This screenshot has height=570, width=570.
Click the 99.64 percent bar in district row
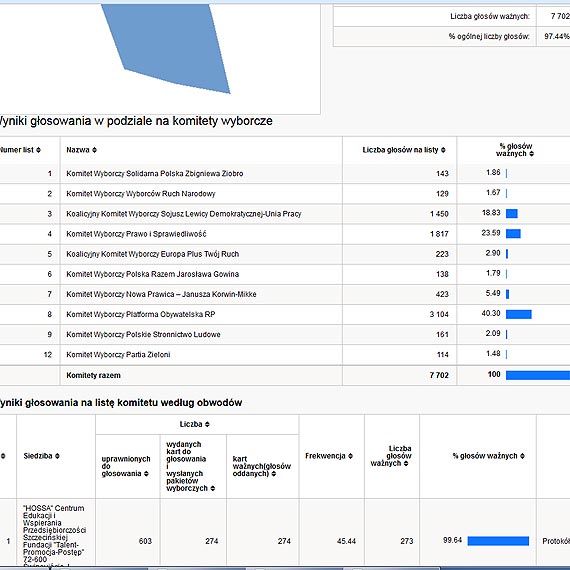[498, 541]
